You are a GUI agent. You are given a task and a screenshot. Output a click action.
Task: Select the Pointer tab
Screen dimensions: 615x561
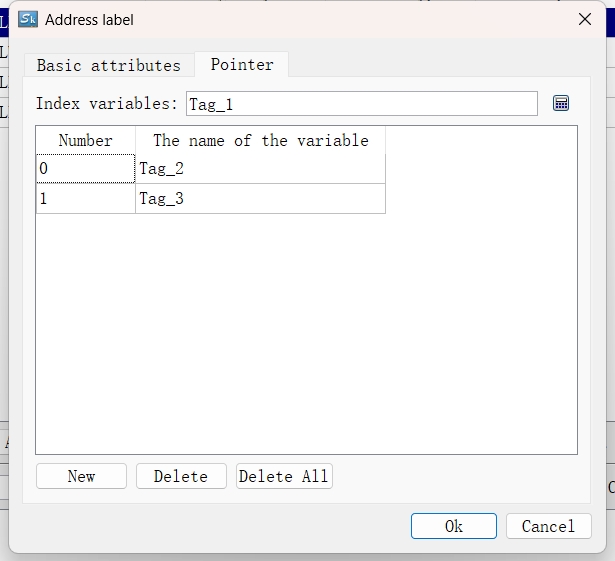242,64
